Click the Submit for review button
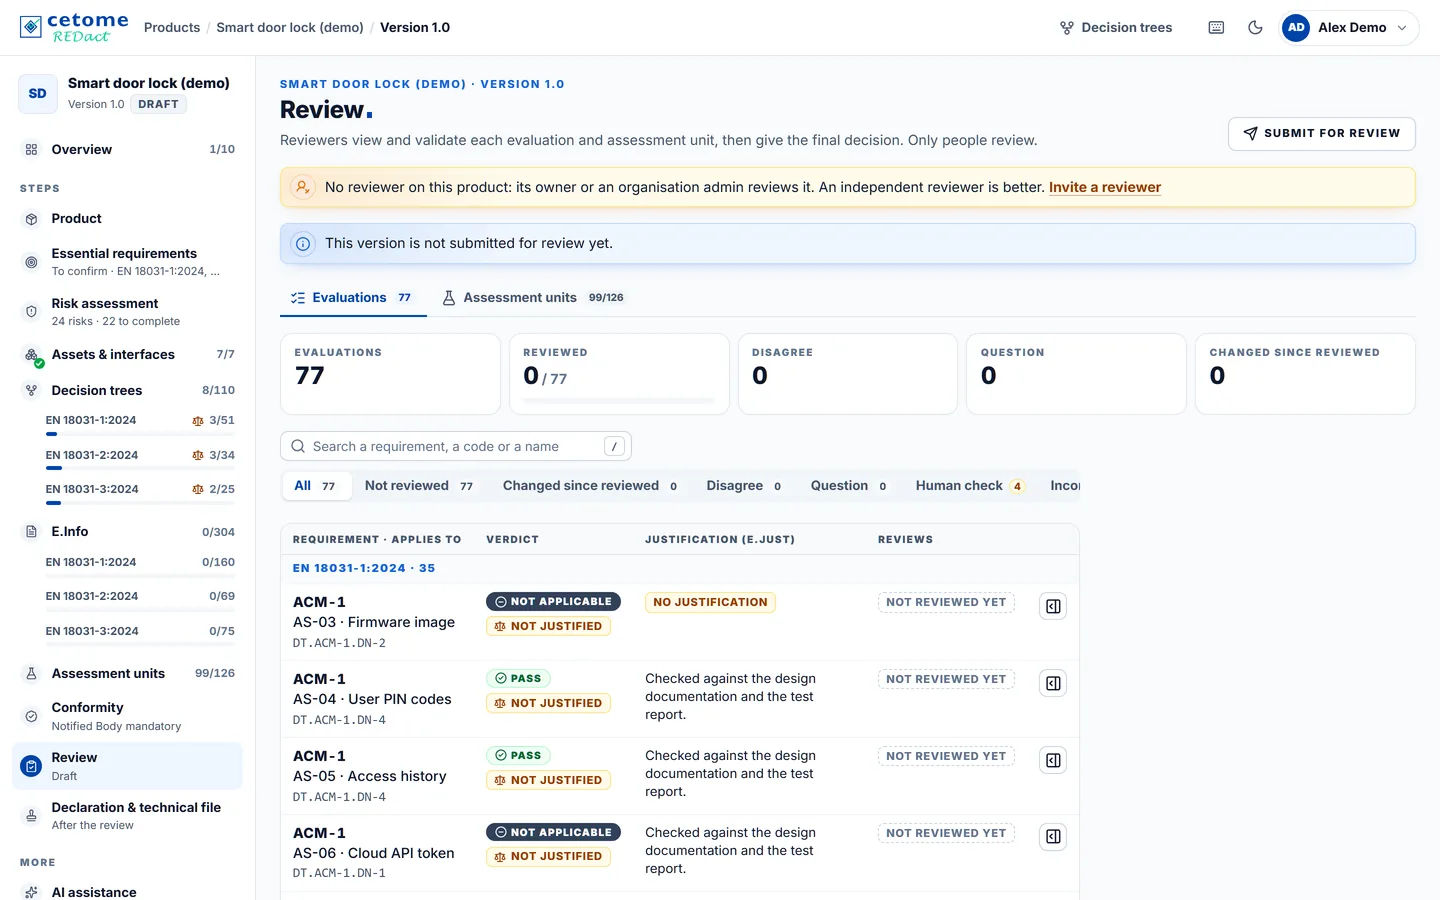Viewport: 1440px width, 900px height. [x=1321, y=133]
